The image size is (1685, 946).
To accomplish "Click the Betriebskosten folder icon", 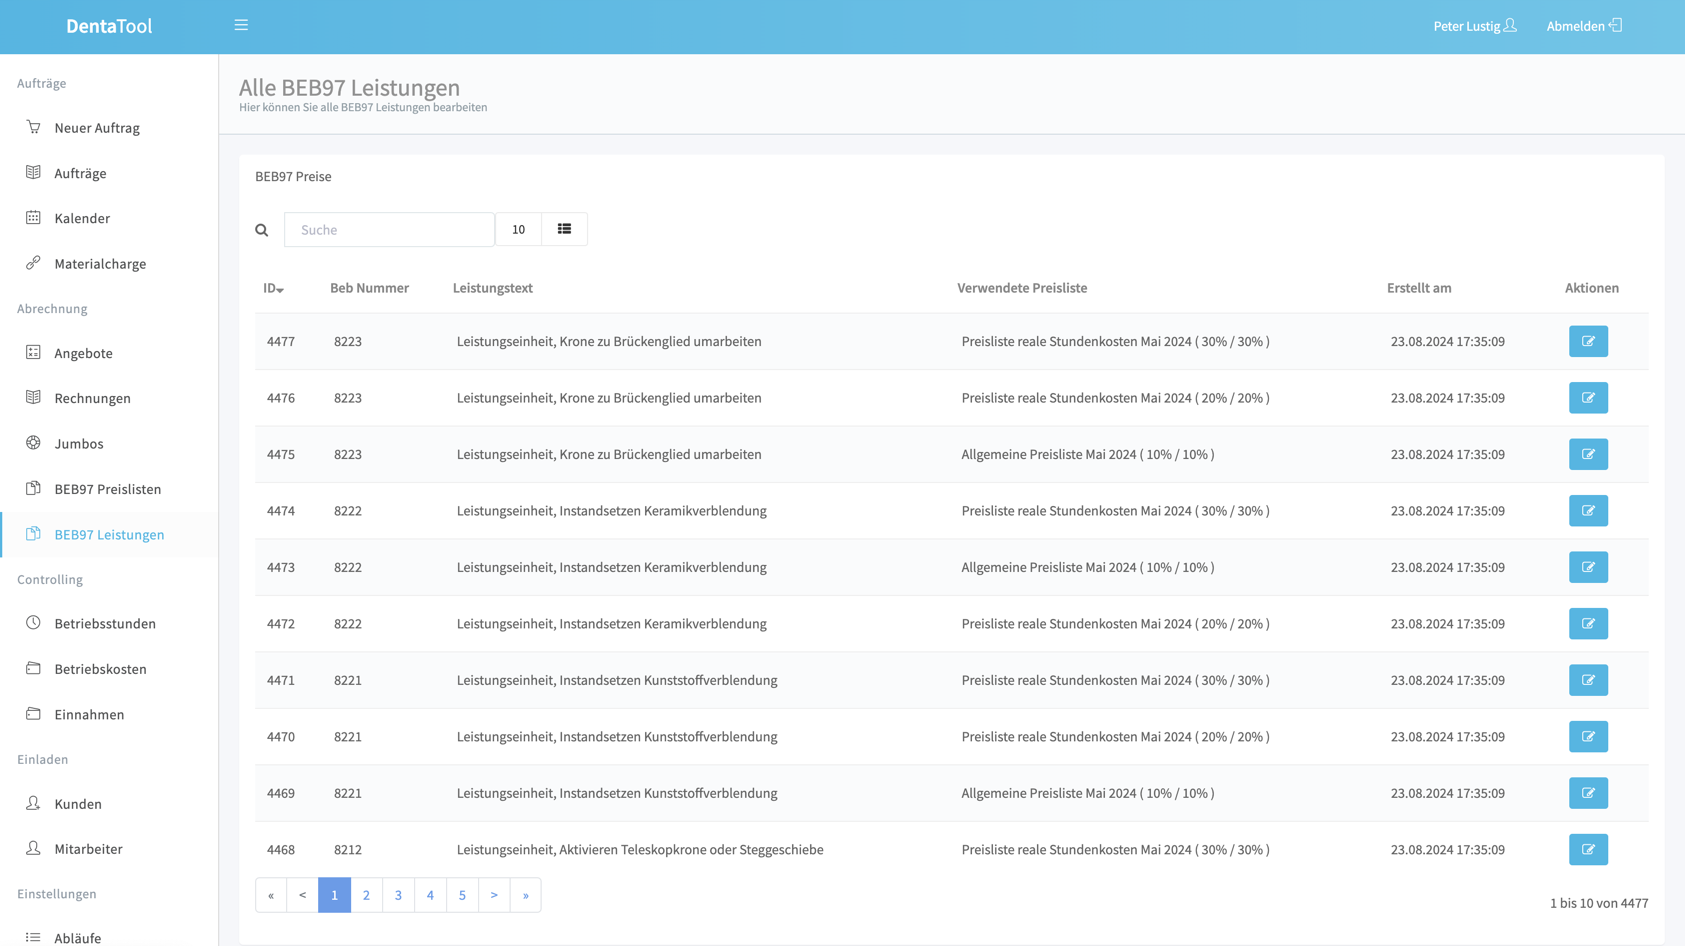I will 33,668.
